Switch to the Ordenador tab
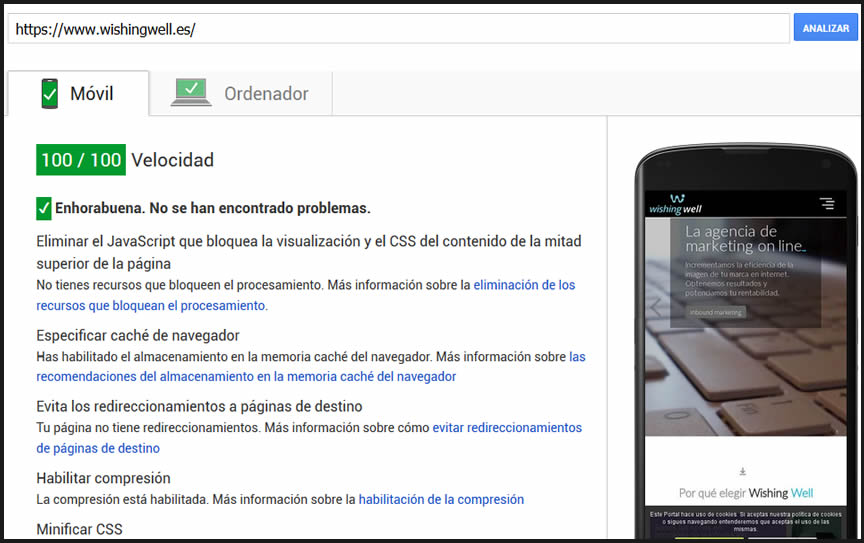864x543 pixels. click(241, 94)
